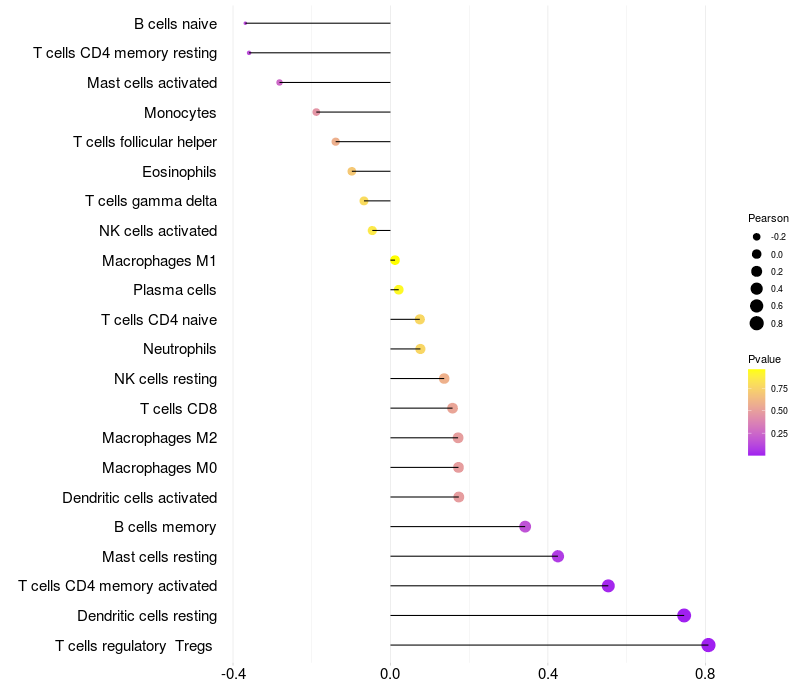The image size is (800, 700).
Task: Click the -0.4 x-axis tick label
Action: click(233, 674)
